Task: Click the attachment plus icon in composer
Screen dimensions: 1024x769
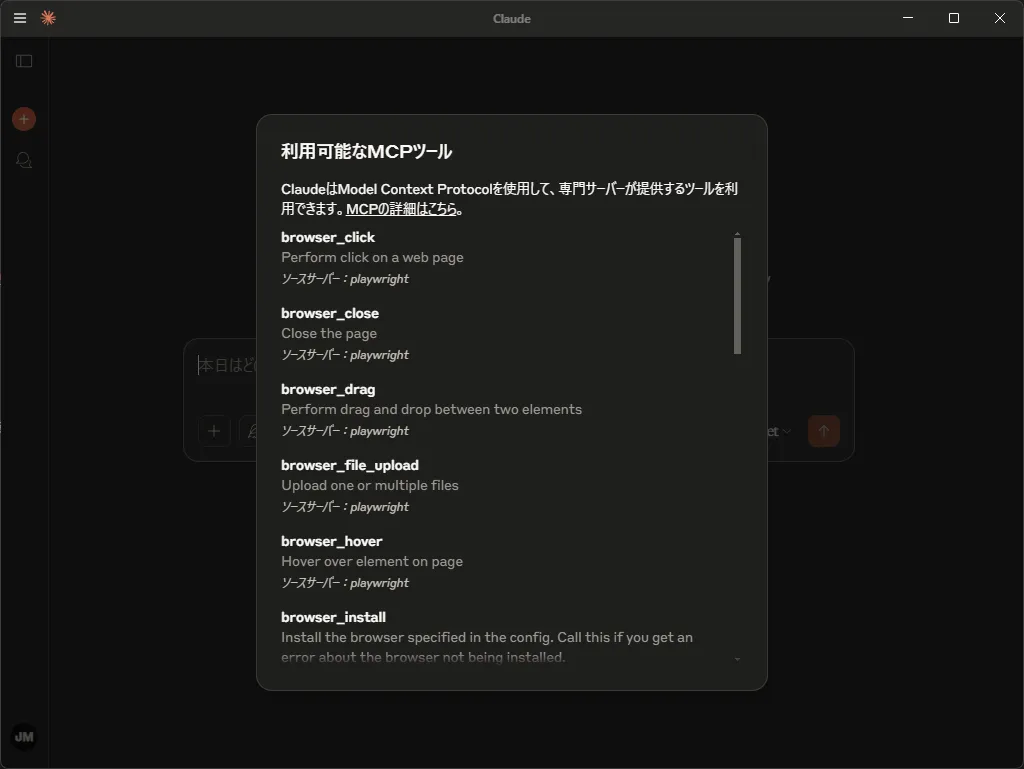Action: pyautogui.click(x=214, y=431)
